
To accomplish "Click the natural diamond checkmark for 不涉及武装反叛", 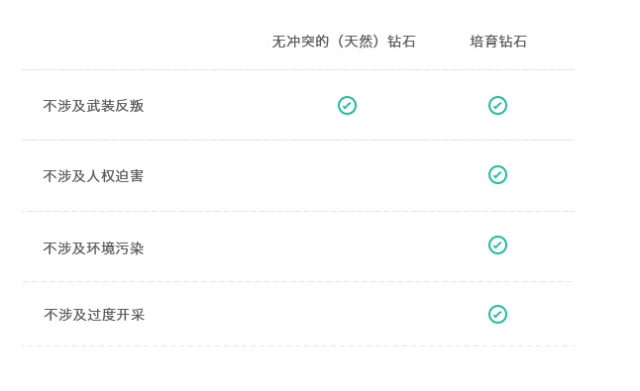I will pyautogui.click(x=347, y=106).
